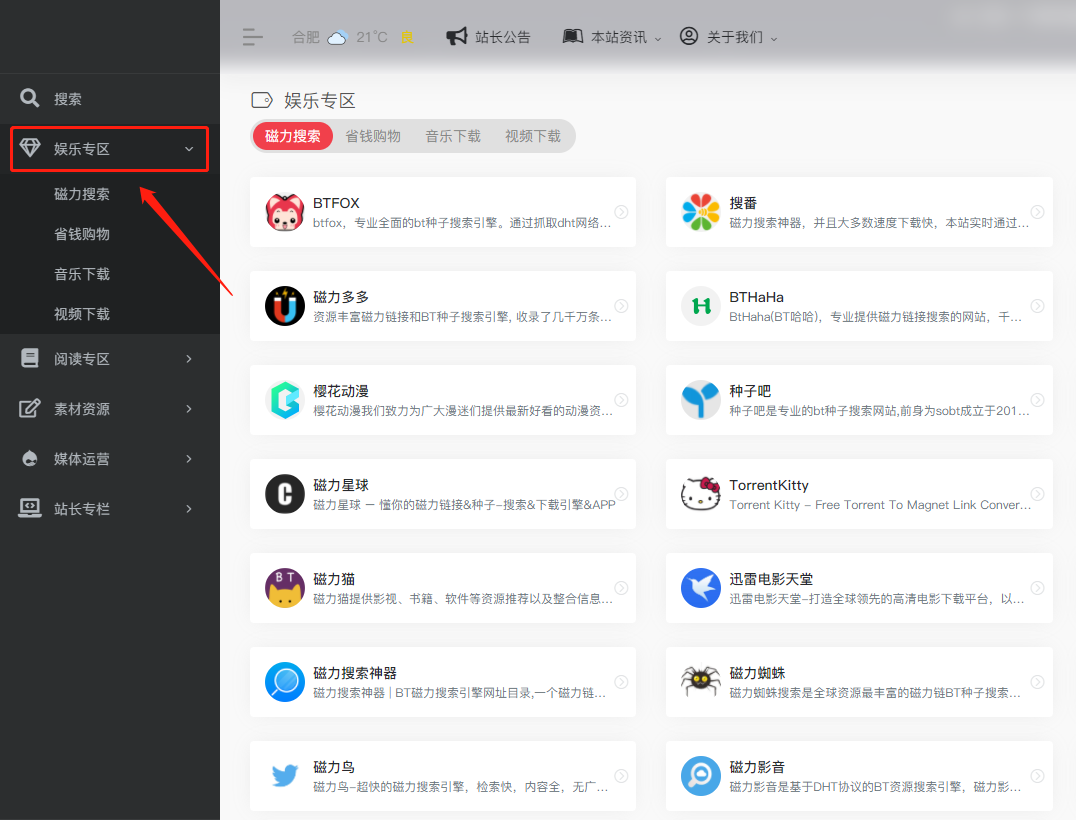Switch to the 视频下载 tab
This screenshot has height=820, width=1076.
coord(533,136)
